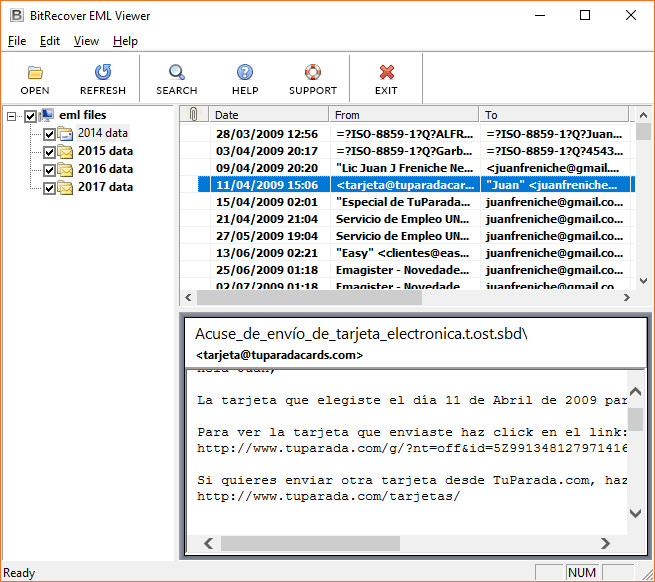Click the SUPPORT lifebuoy icon
This screenshot has width=655, height=582.
click(x=313, y=72)
